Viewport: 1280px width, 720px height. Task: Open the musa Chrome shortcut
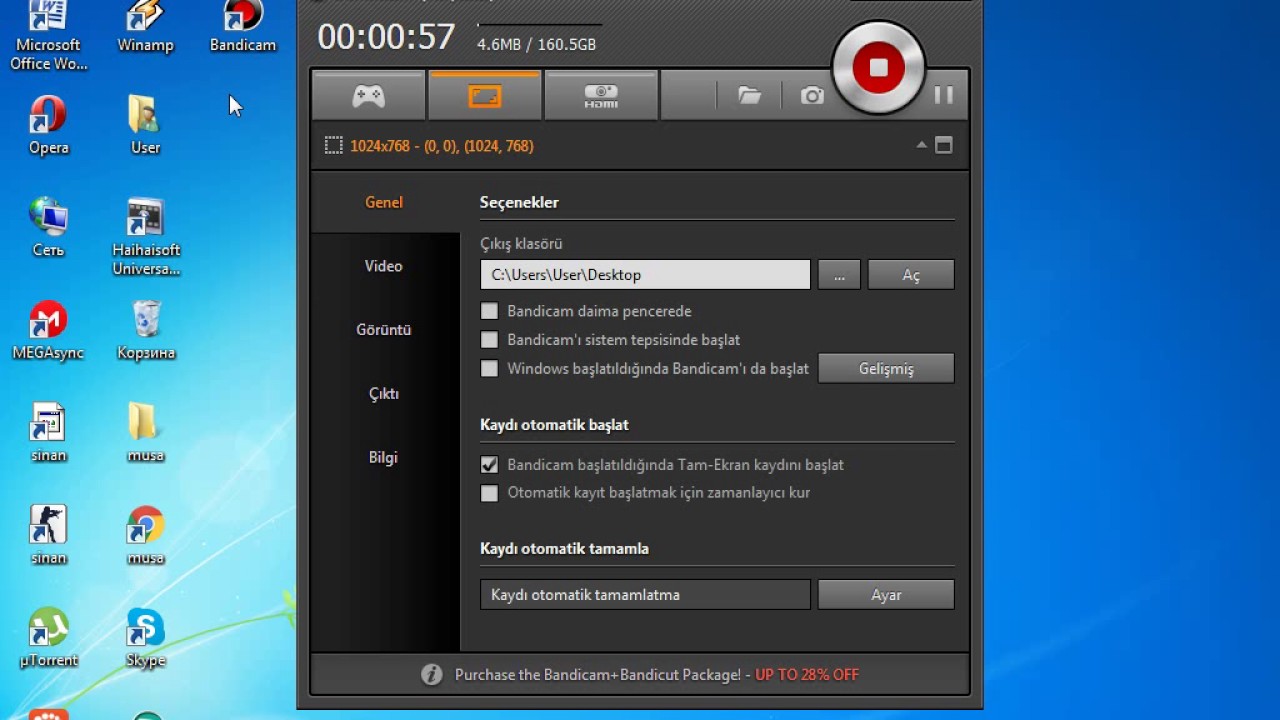point(146,536)
